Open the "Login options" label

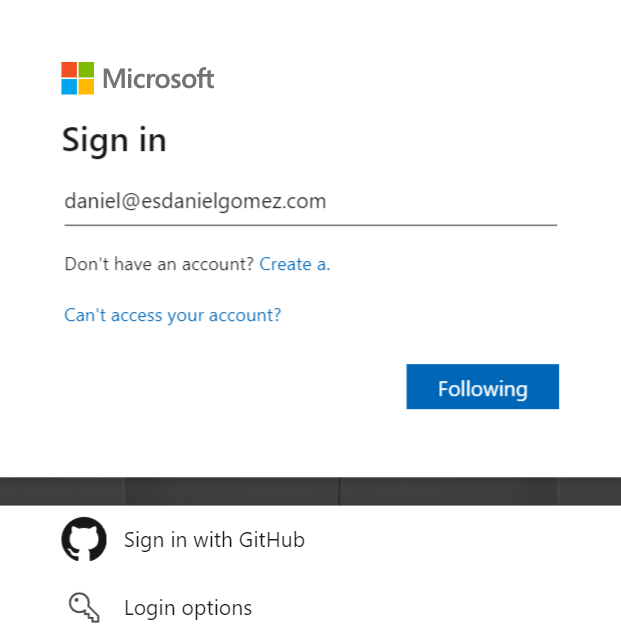pos(188,607)
